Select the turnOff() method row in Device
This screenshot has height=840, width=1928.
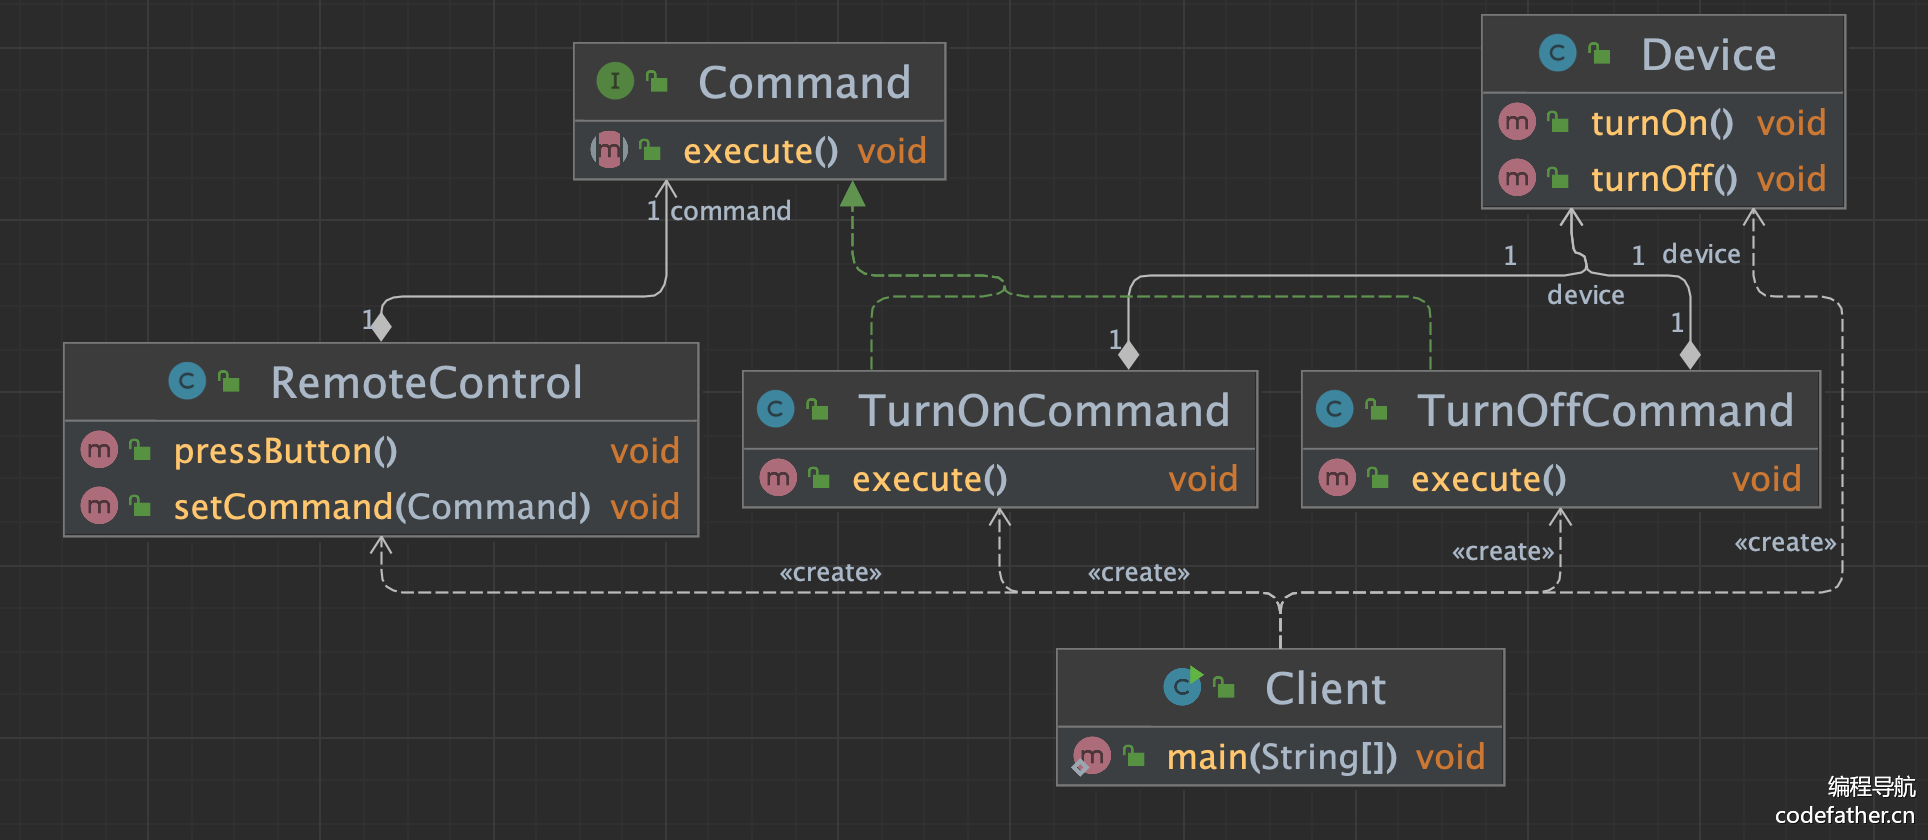coord(1662,179)
